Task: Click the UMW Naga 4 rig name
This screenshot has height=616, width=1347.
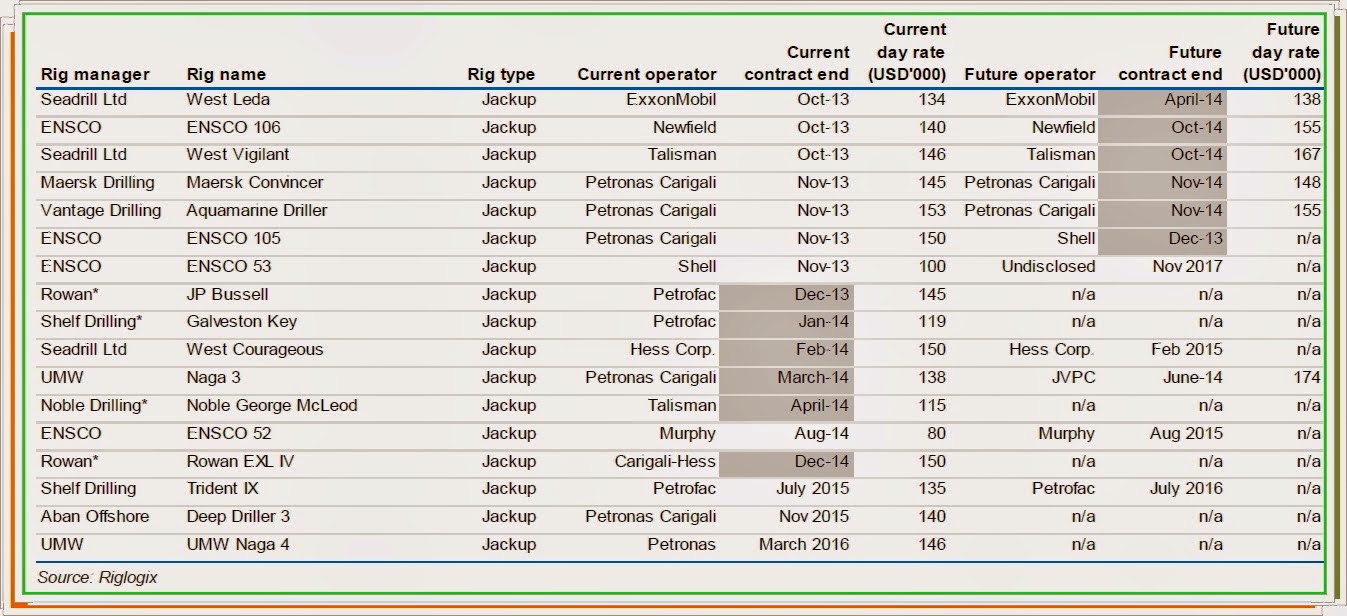Action: (x=239, y=545)
